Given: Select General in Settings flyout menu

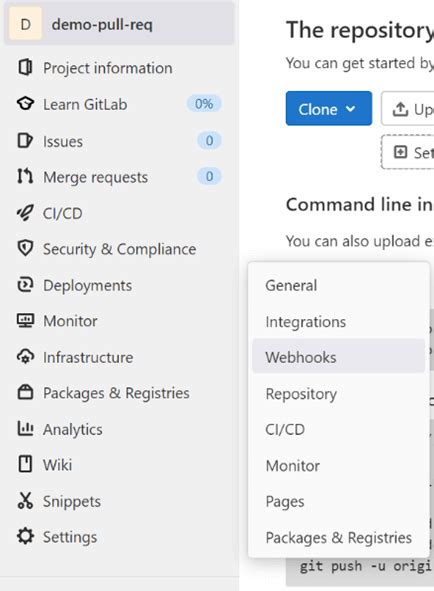Looking at the screenshot, I should [x=339, y=285].
